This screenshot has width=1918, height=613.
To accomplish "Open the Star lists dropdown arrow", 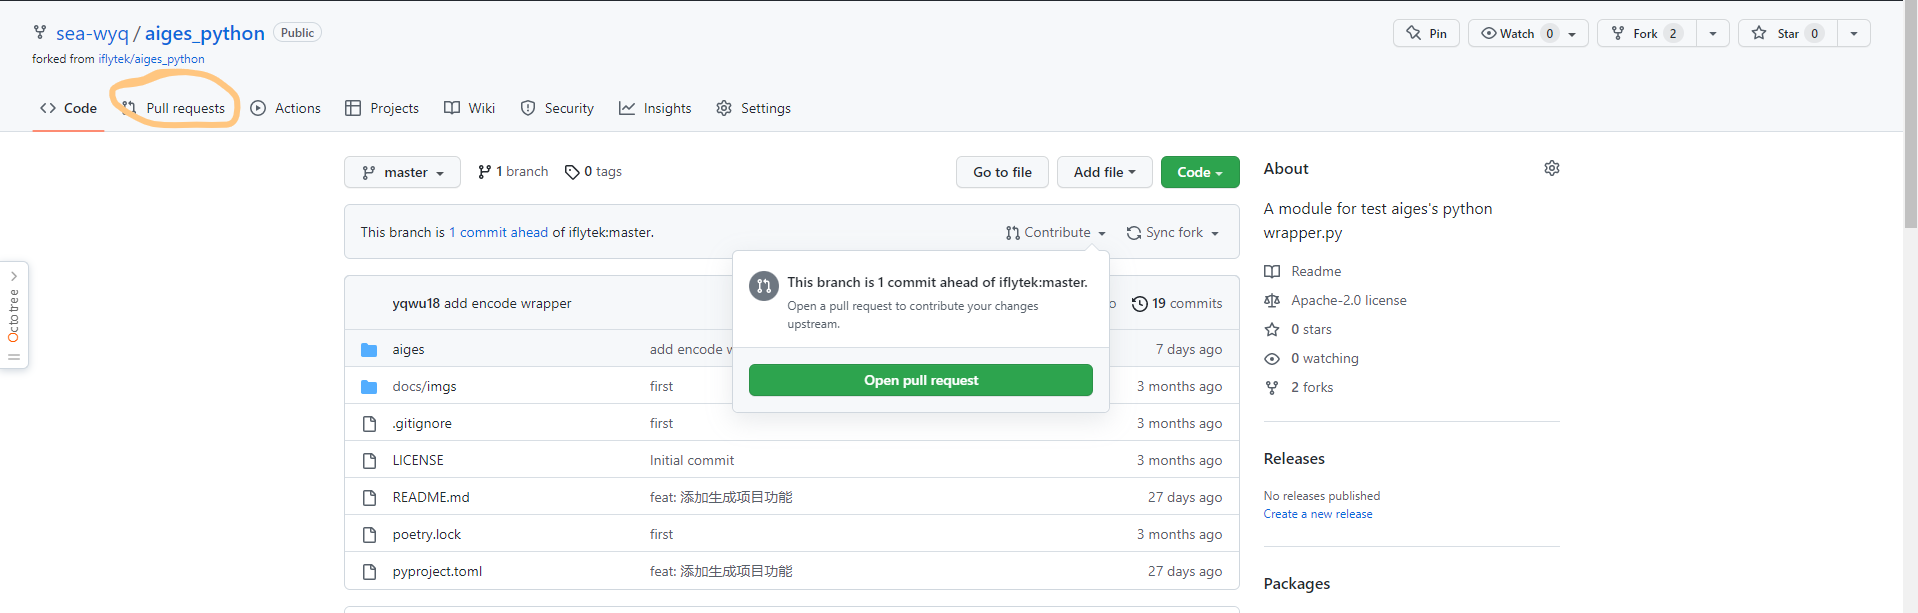I will (x=1854, y=33).
